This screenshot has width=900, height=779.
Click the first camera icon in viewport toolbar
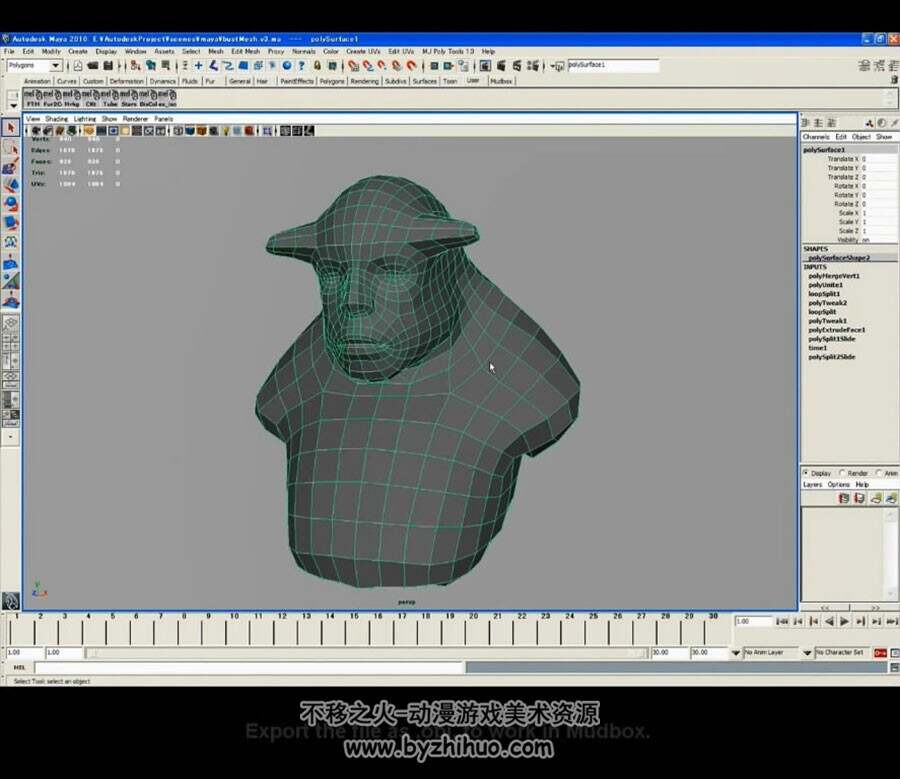click(36, 131)
